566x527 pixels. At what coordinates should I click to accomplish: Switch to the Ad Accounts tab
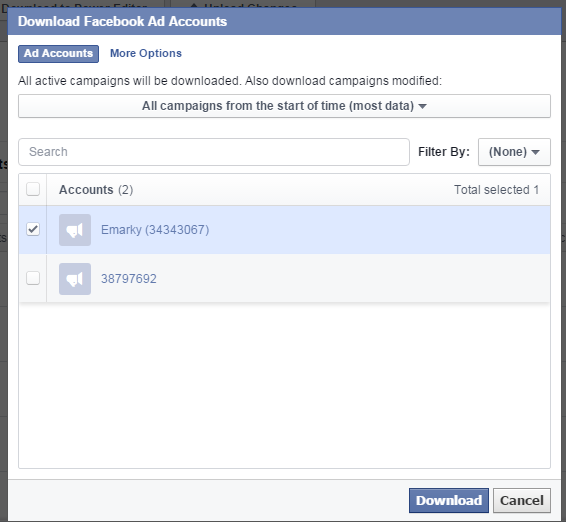pos(58,54)
